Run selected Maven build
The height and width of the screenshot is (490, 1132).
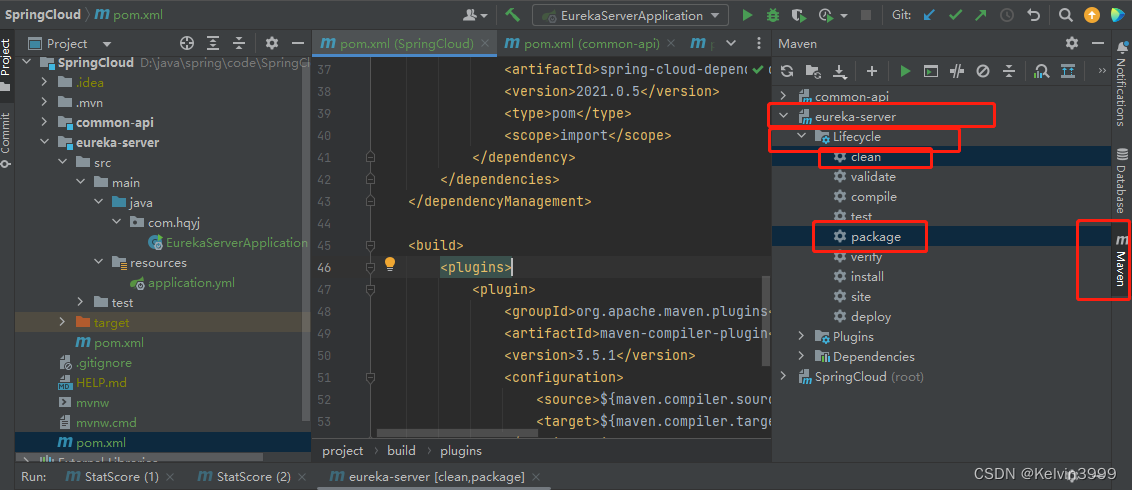[905, 71]
